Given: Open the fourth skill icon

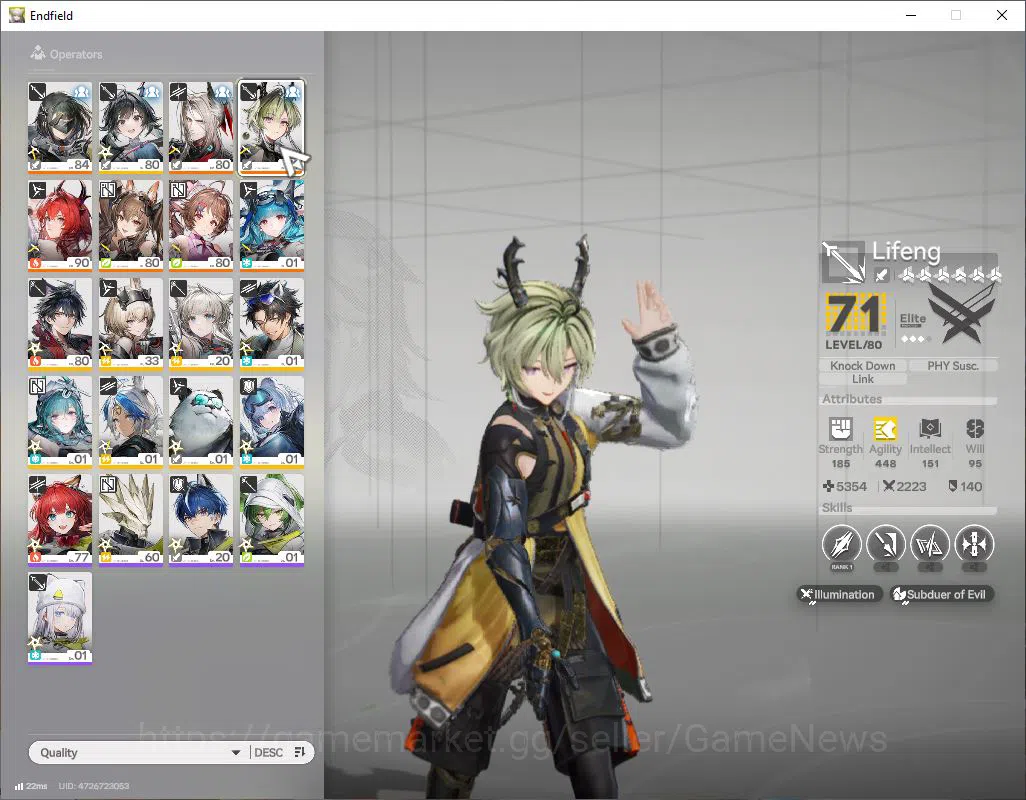Looking at the screenshot, I should [974, 545].
